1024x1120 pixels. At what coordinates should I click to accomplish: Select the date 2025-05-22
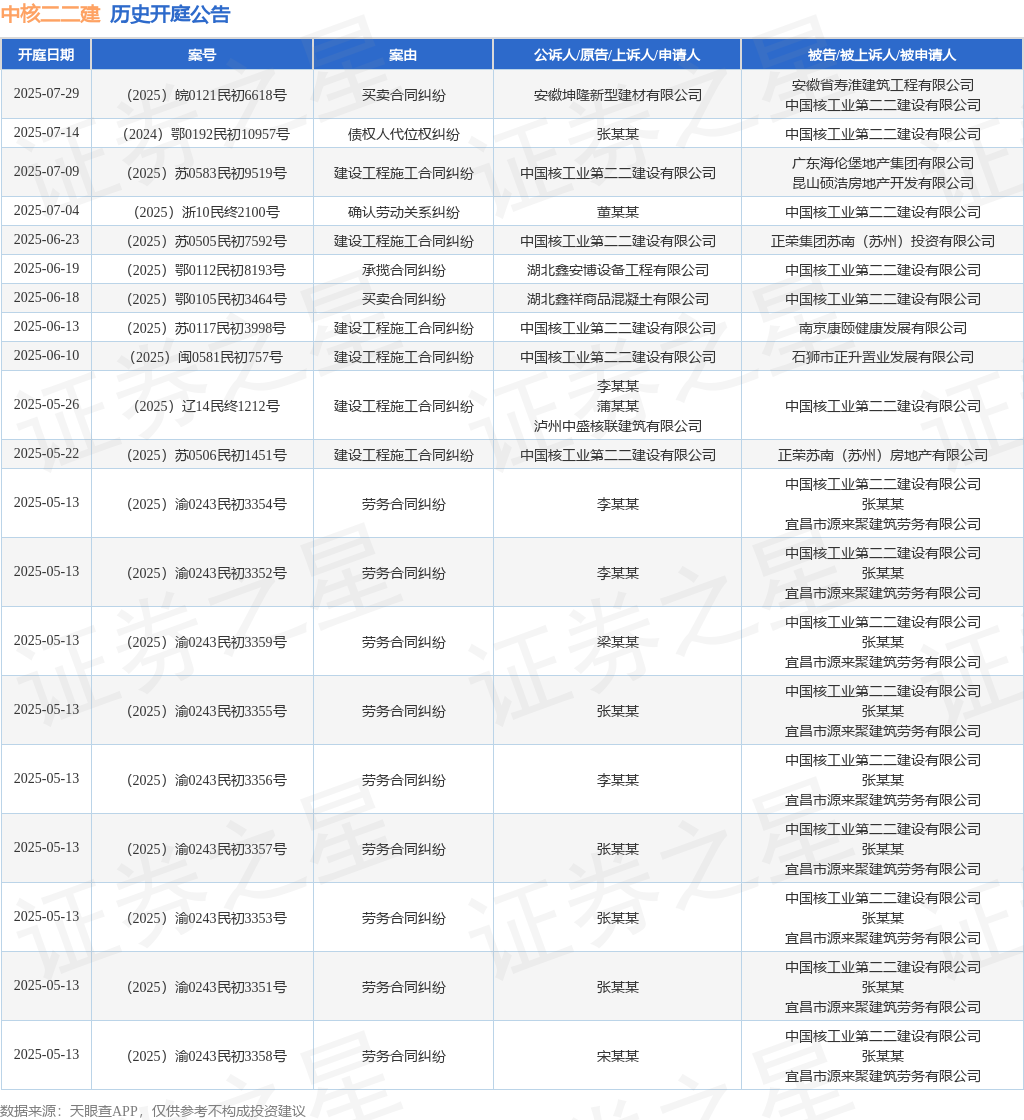click(x=46, y=454)
